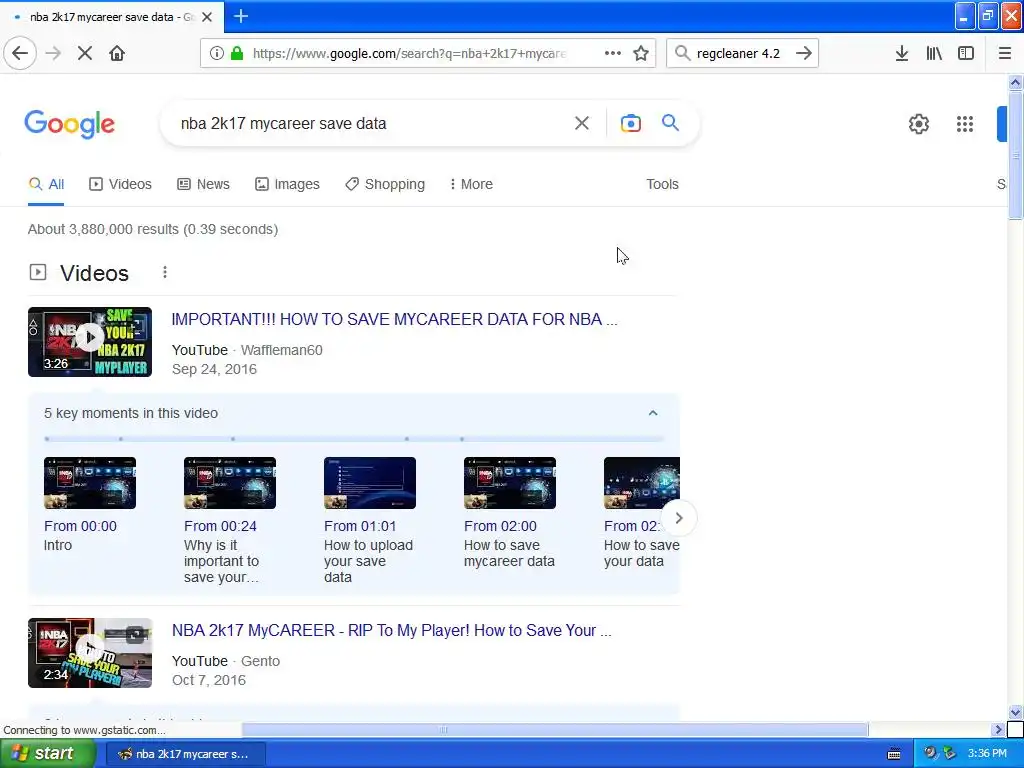Open Videos section three-dot options
1024x768 pixels.
(165, 272)
